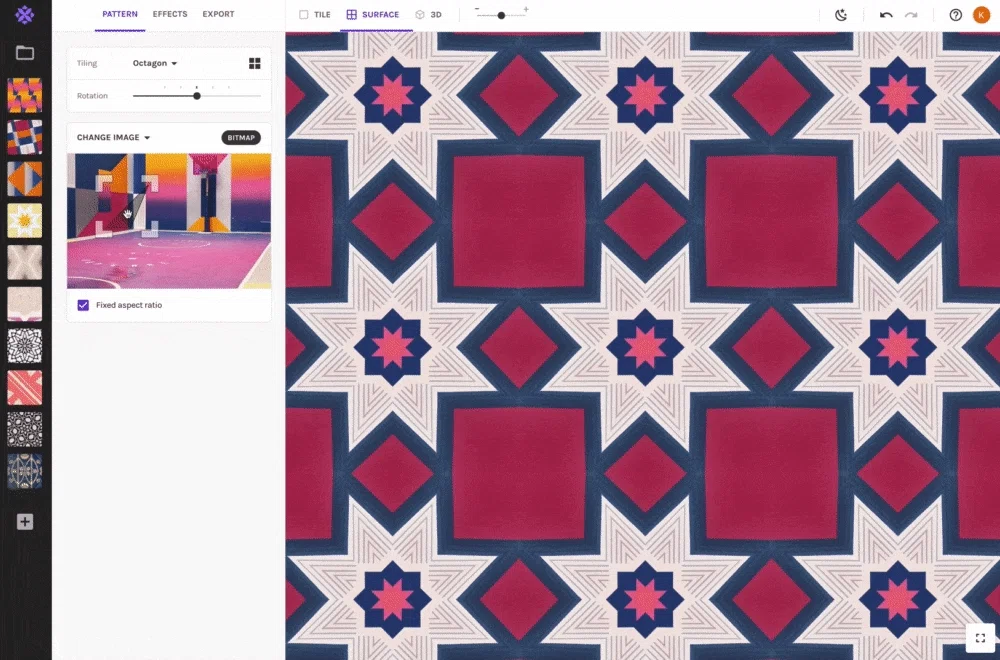The height and width of the screenshot is (660, 1000).
Task: Click the purple app logo icon
Action: 24,15
